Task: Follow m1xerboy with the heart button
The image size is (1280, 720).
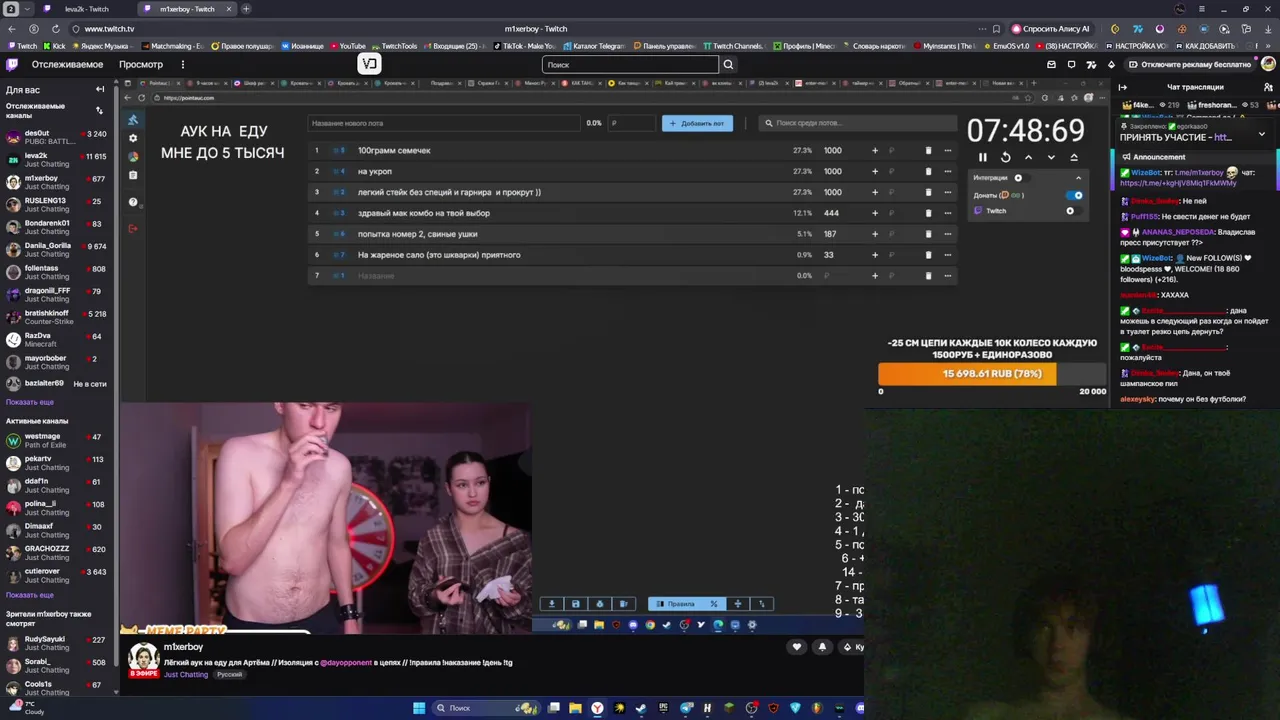Action: tap(797, 647)
